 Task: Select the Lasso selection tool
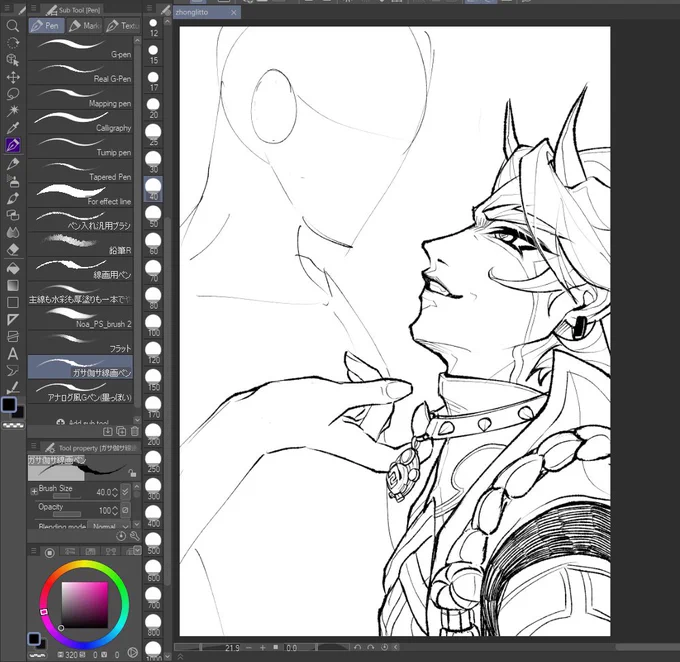(13, 94)
